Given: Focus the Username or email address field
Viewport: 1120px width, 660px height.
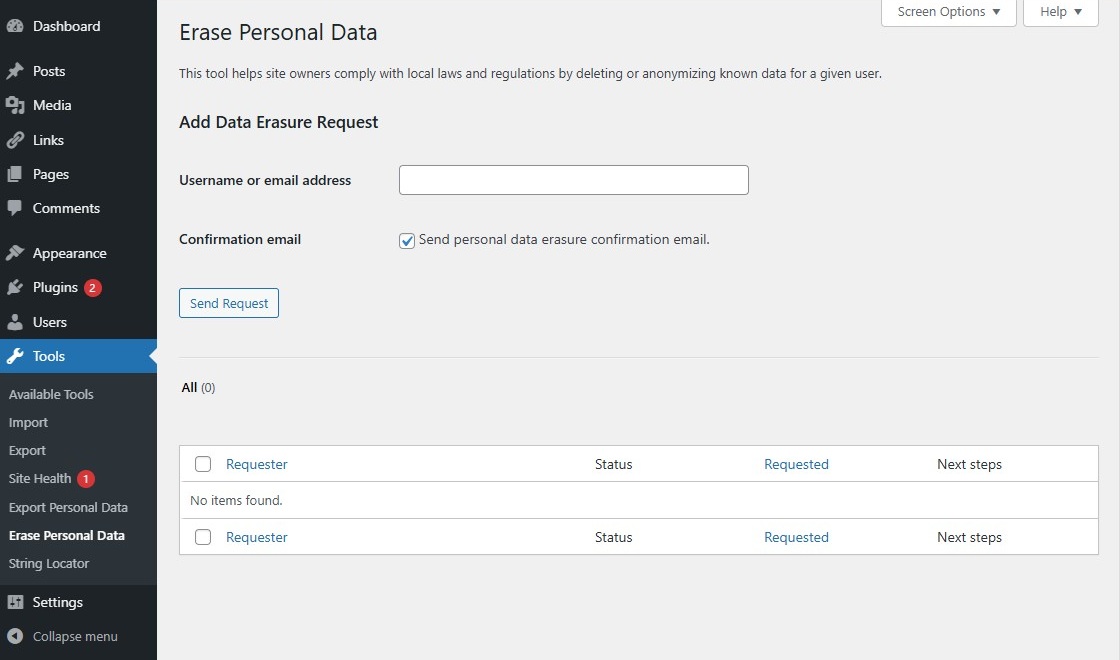Looking at the screenshot, I should coord(574,180).
